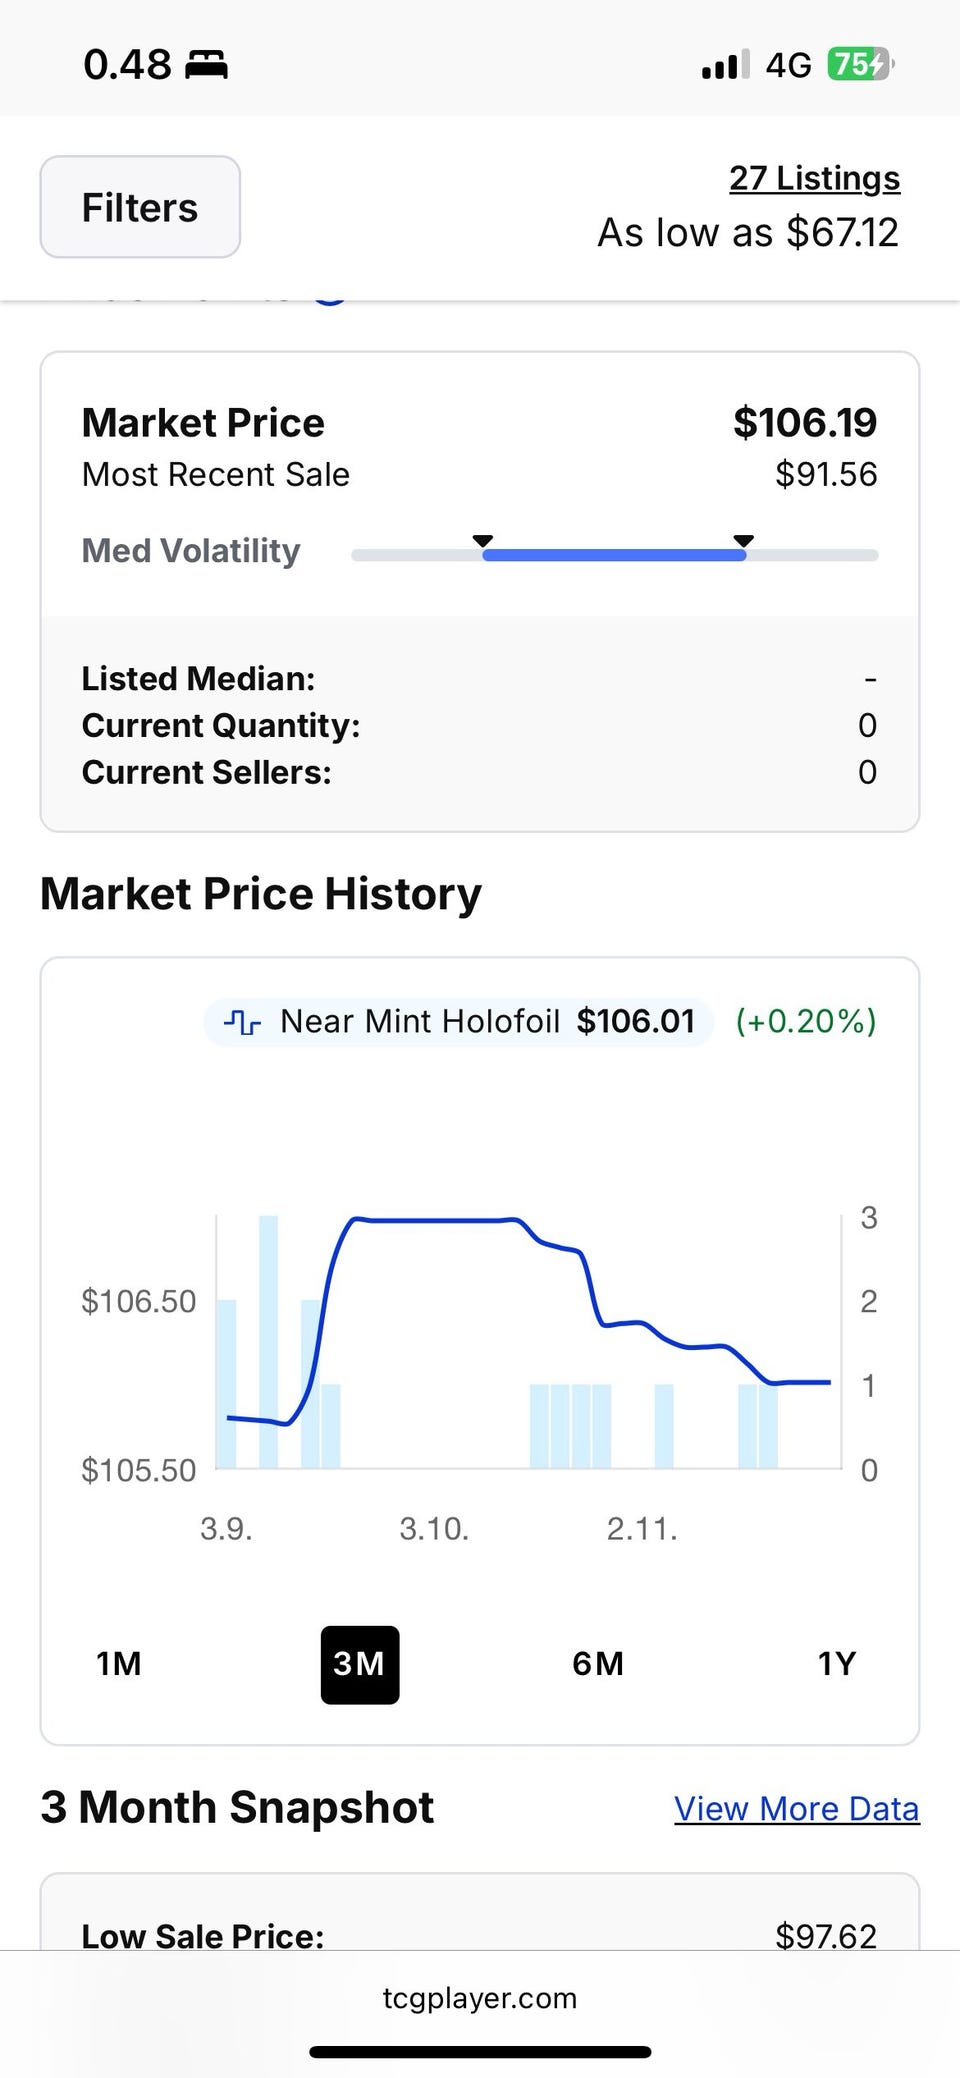
Task: Click the View More Data link
Action: point(796,1808)
